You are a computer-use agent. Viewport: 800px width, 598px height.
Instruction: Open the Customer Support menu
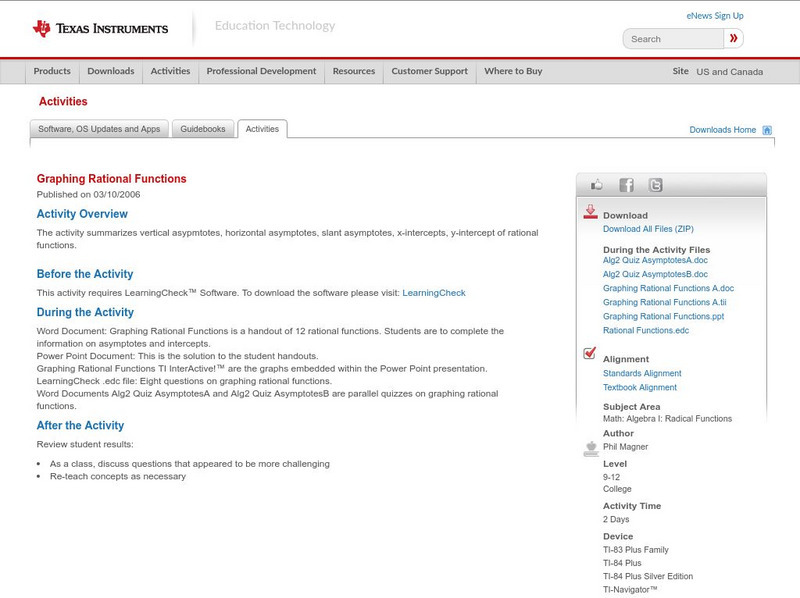point(430,71)
